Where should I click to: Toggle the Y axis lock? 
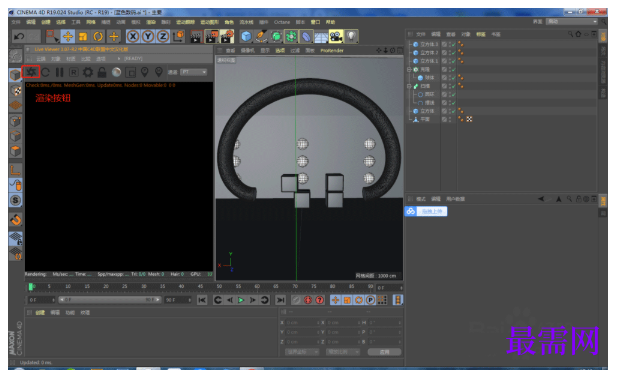pyautogui.click(x=148, y=37)
